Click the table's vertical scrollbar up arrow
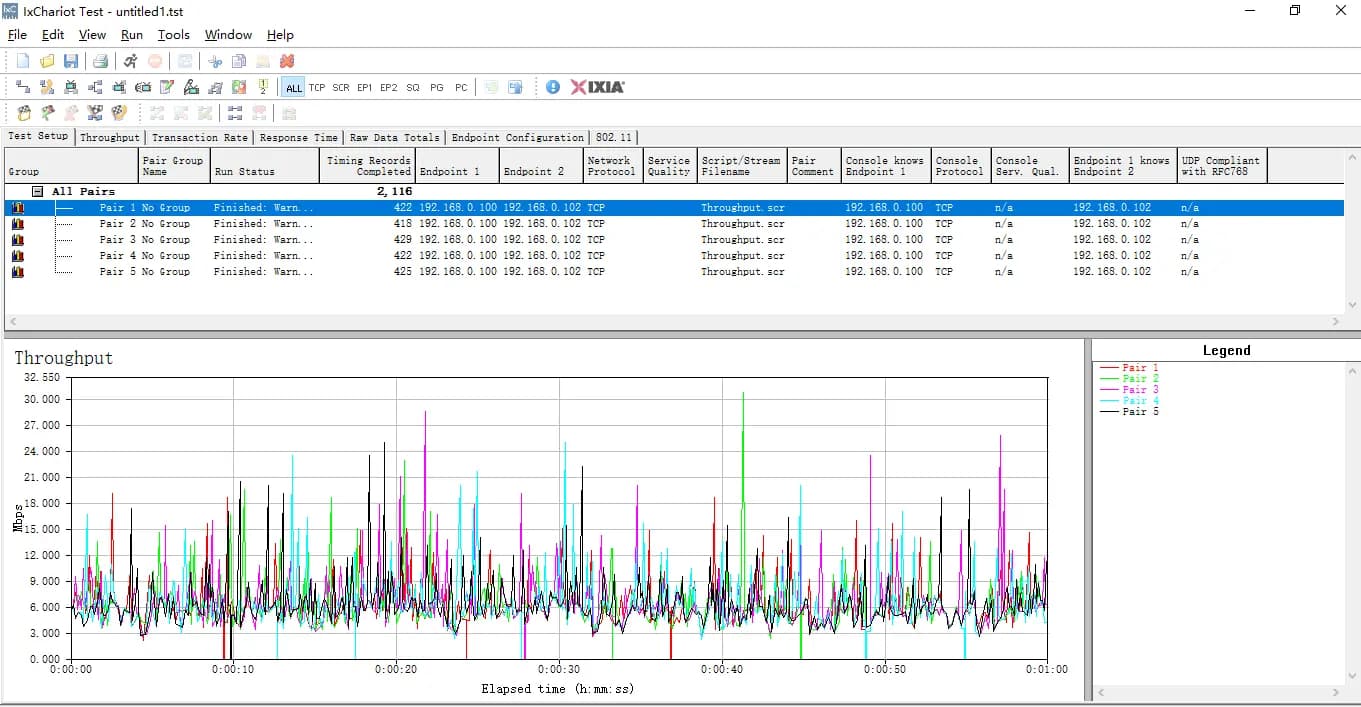 (1352, 157)
